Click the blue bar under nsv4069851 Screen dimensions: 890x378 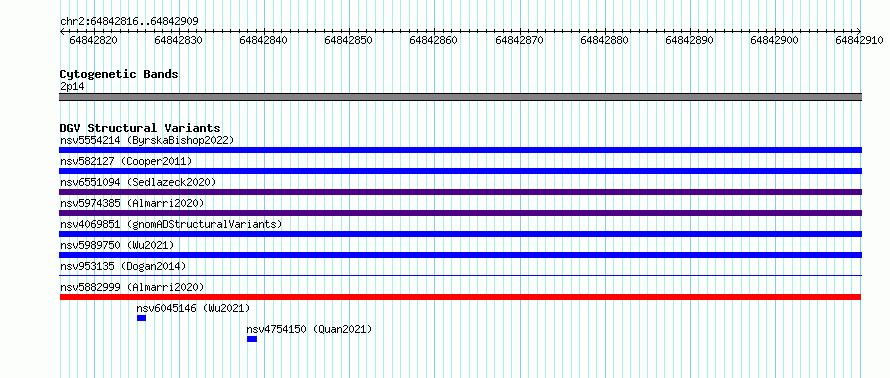[460, 234]
